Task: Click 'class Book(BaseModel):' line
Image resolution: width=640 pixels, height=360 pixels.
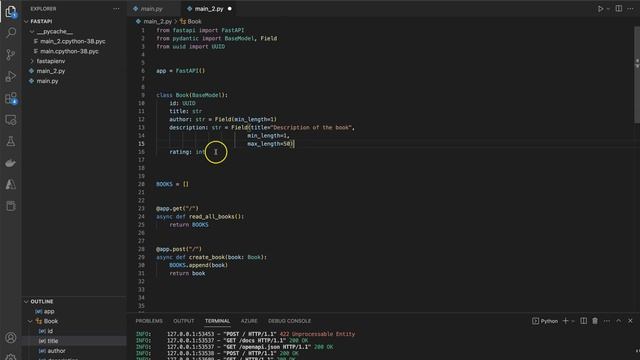Action: tap(192, 95)
